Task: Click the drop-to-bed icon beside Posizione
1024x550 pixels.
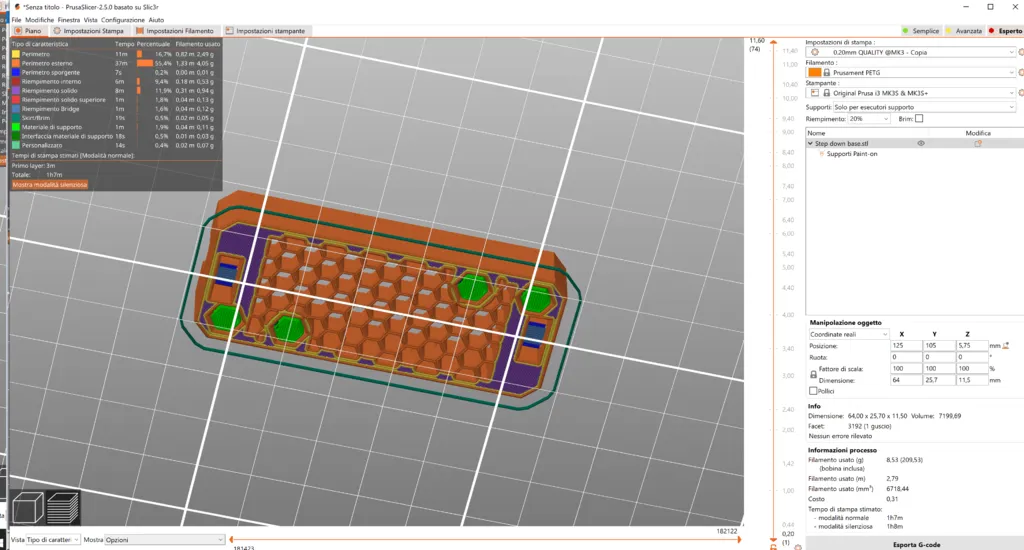Action: [x=1006, y=346]
